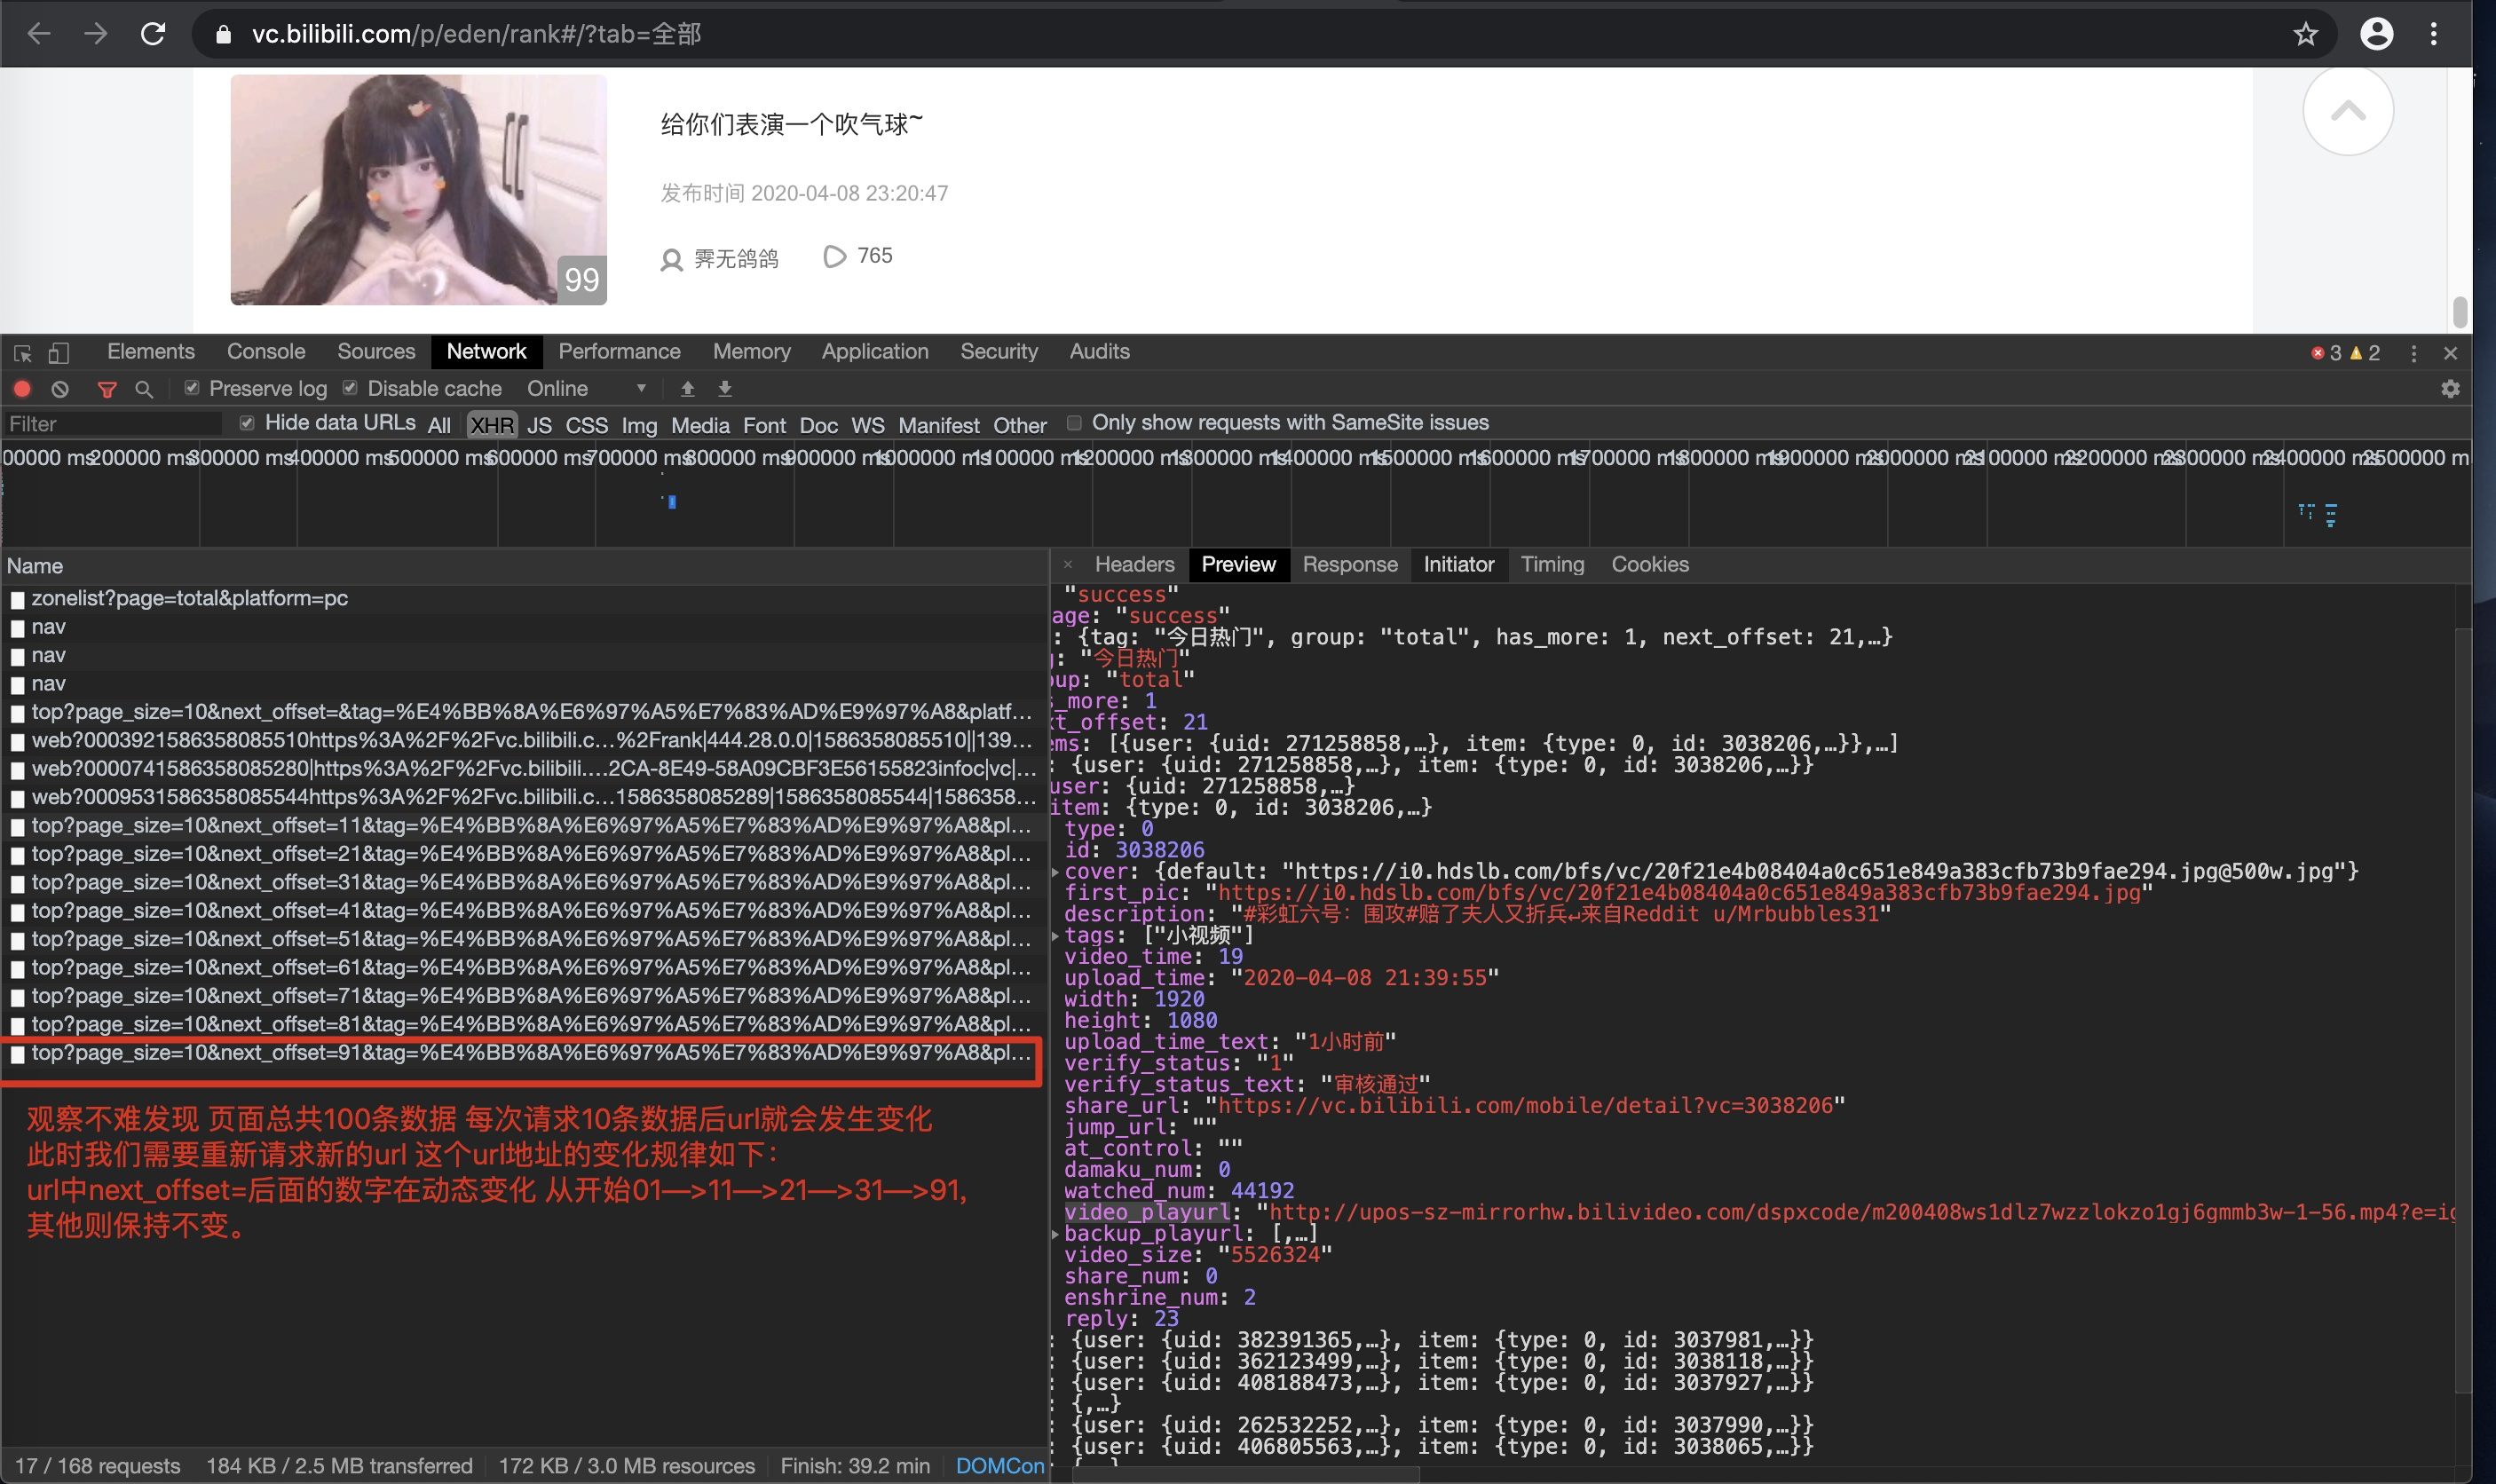Expand the tags array in preview
The image size is (2496, 1484).
pos(1056,936)
